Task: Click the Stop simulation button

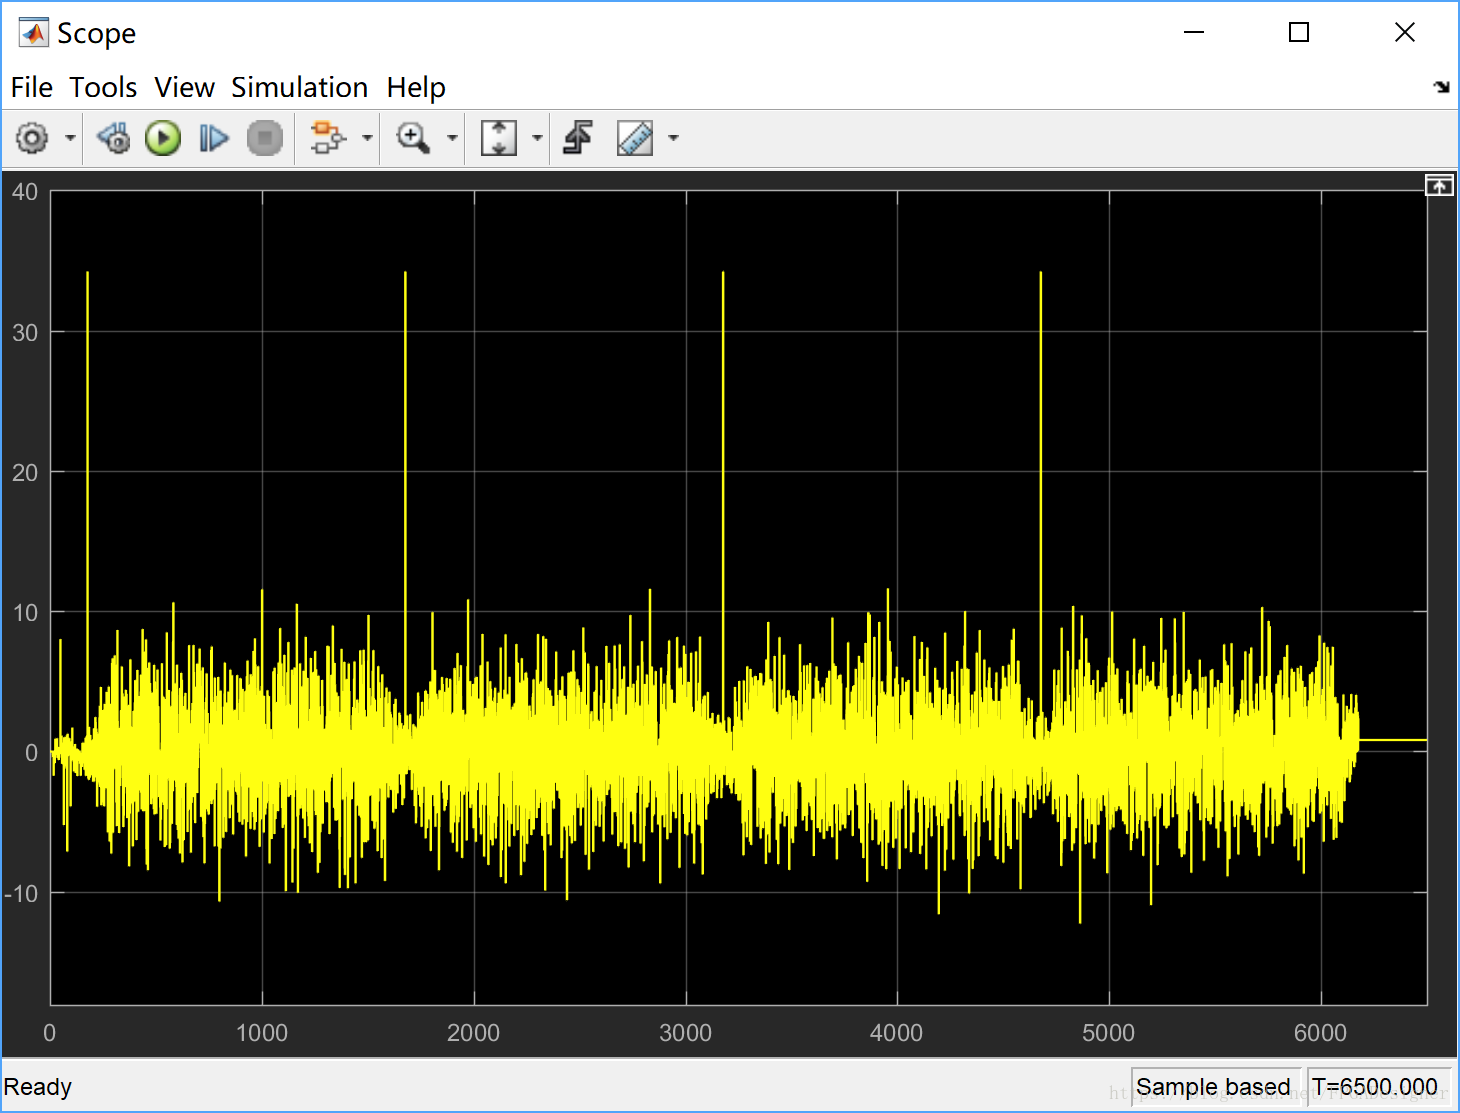Action: coord(265,138)
